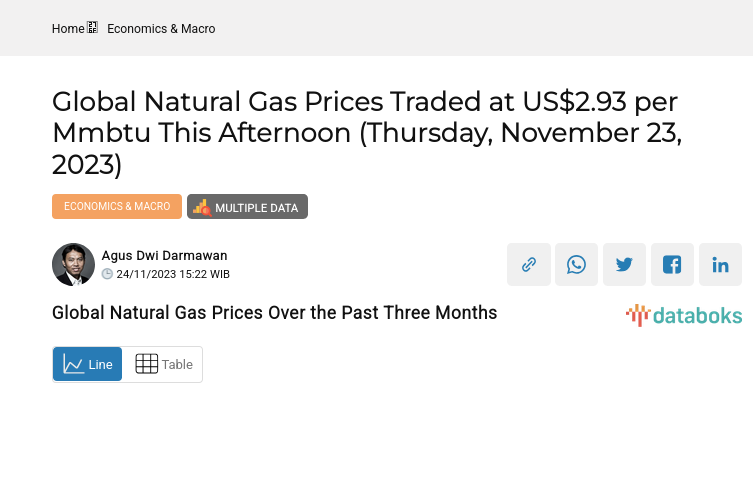Click the breadcrumb separator icon after Home
753x498 pixels.
93,28
